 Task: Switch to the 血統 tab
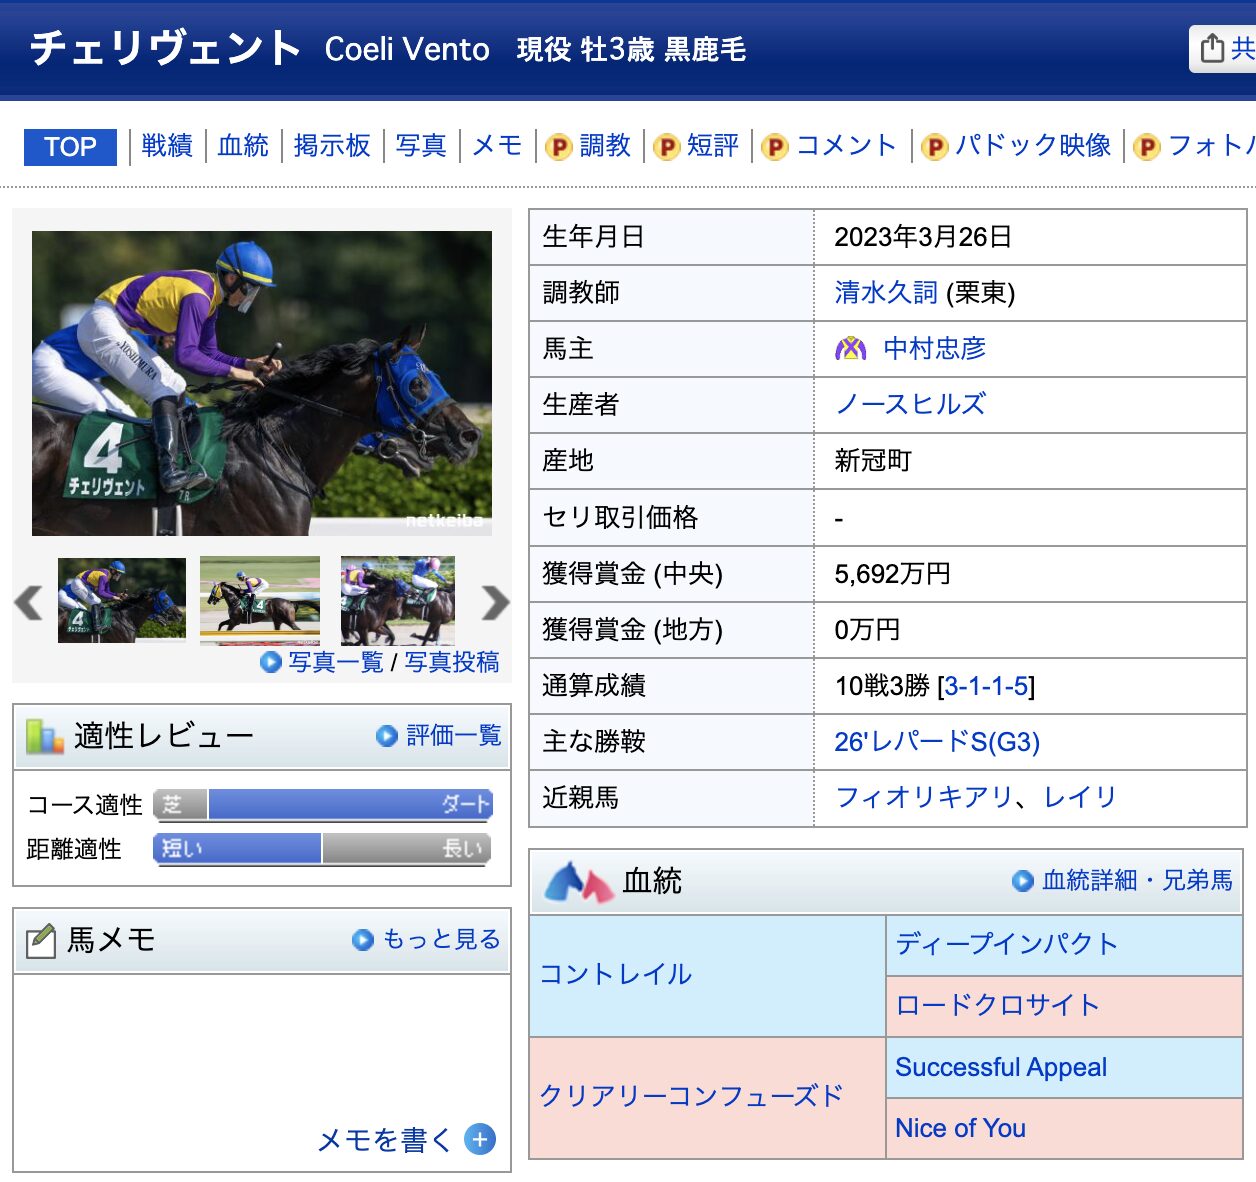click(243, 146)
